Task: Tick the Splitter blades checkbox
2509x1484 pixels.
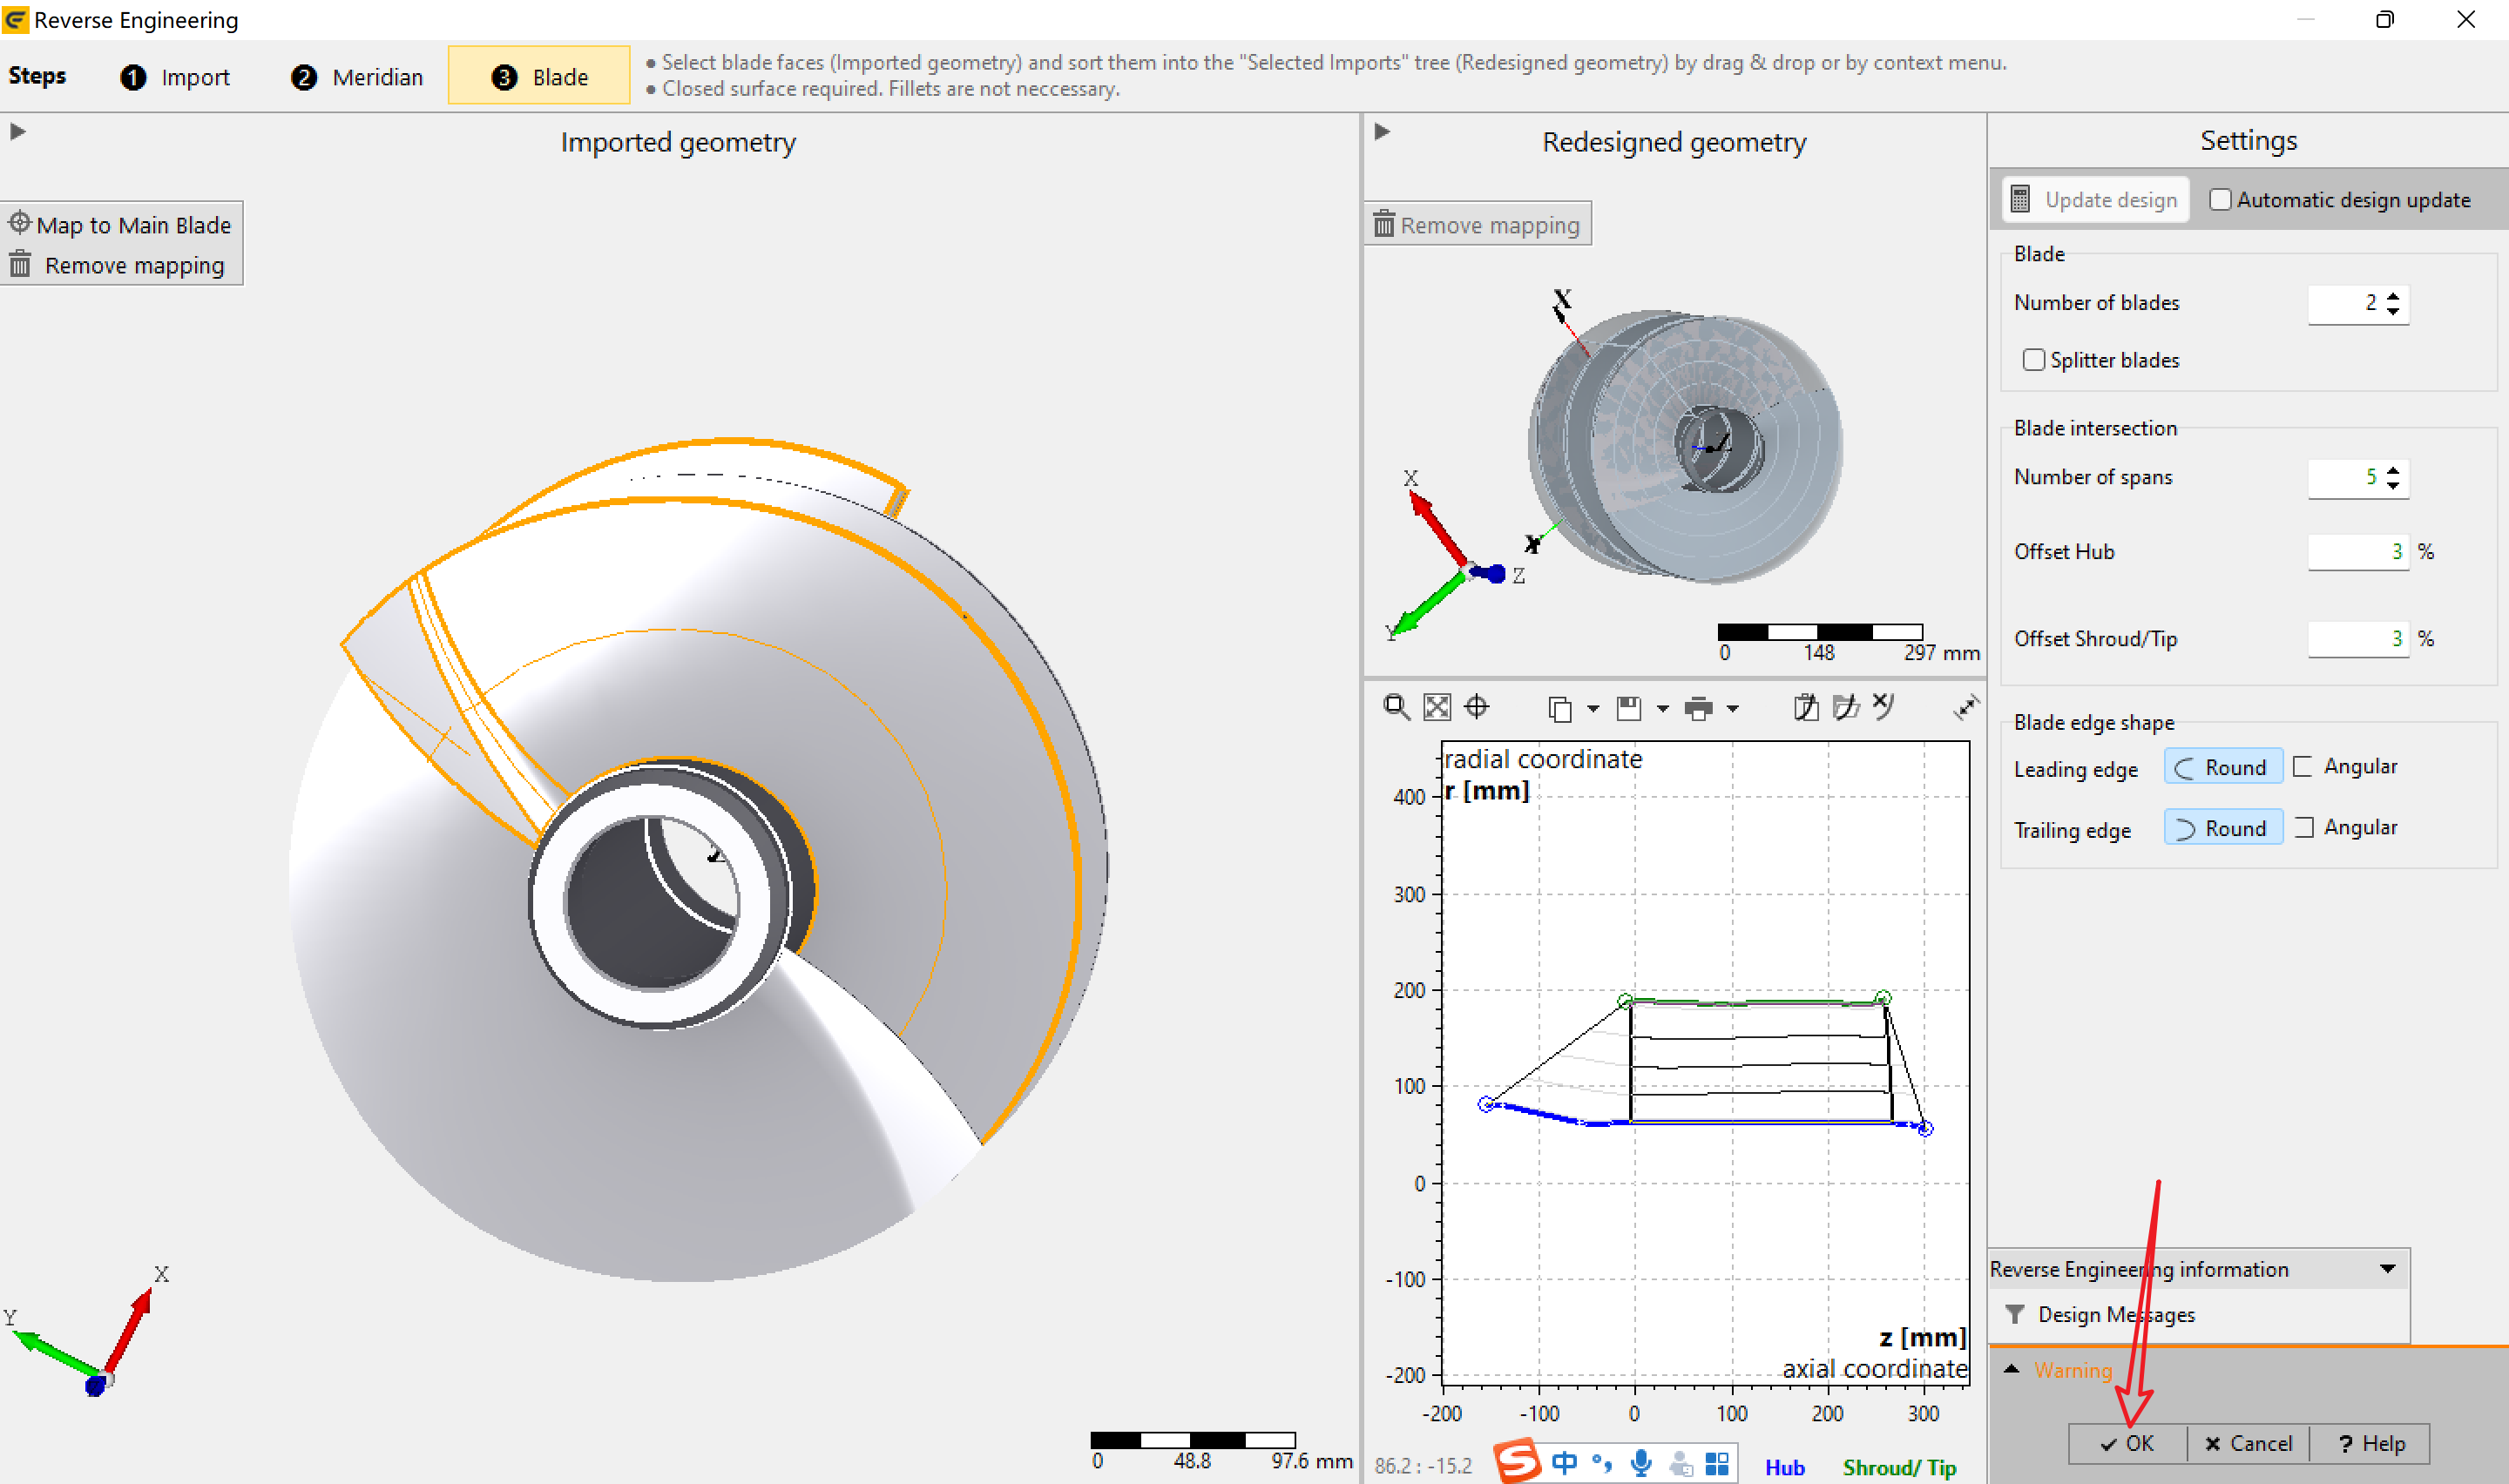Action: [2033, 360]
